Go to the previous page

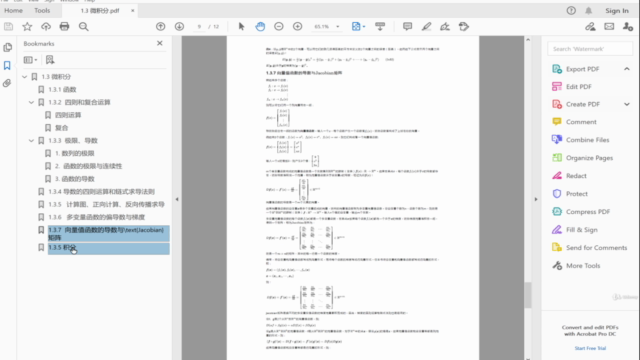click(x=160, y=27)
